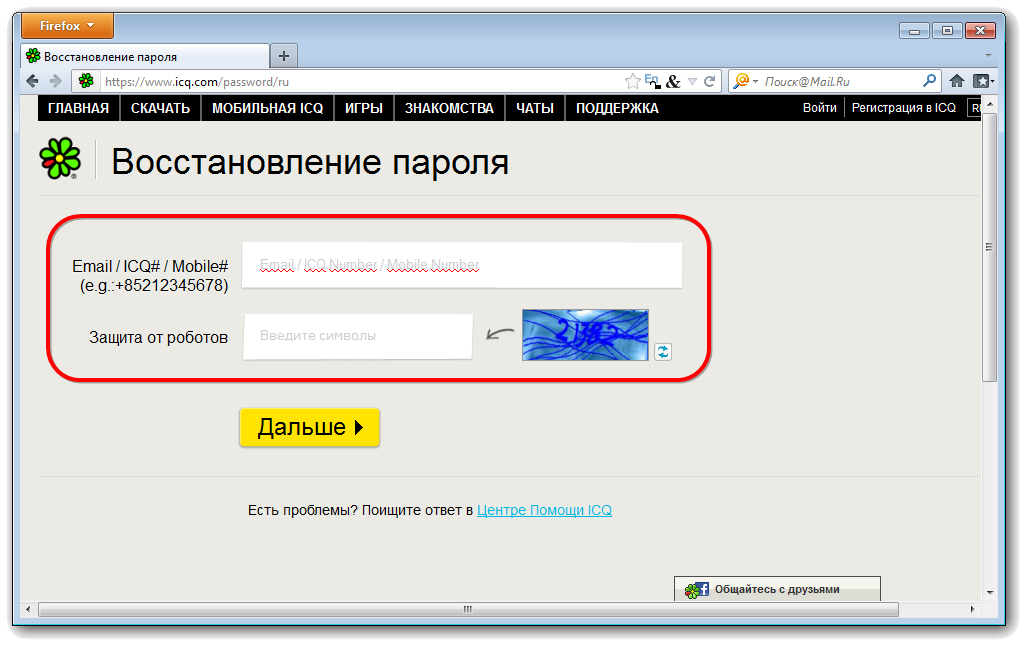This screenshot has width=1026, height=646.
Task: Minimize the Firefox window
Action: (x=914, y=31)
